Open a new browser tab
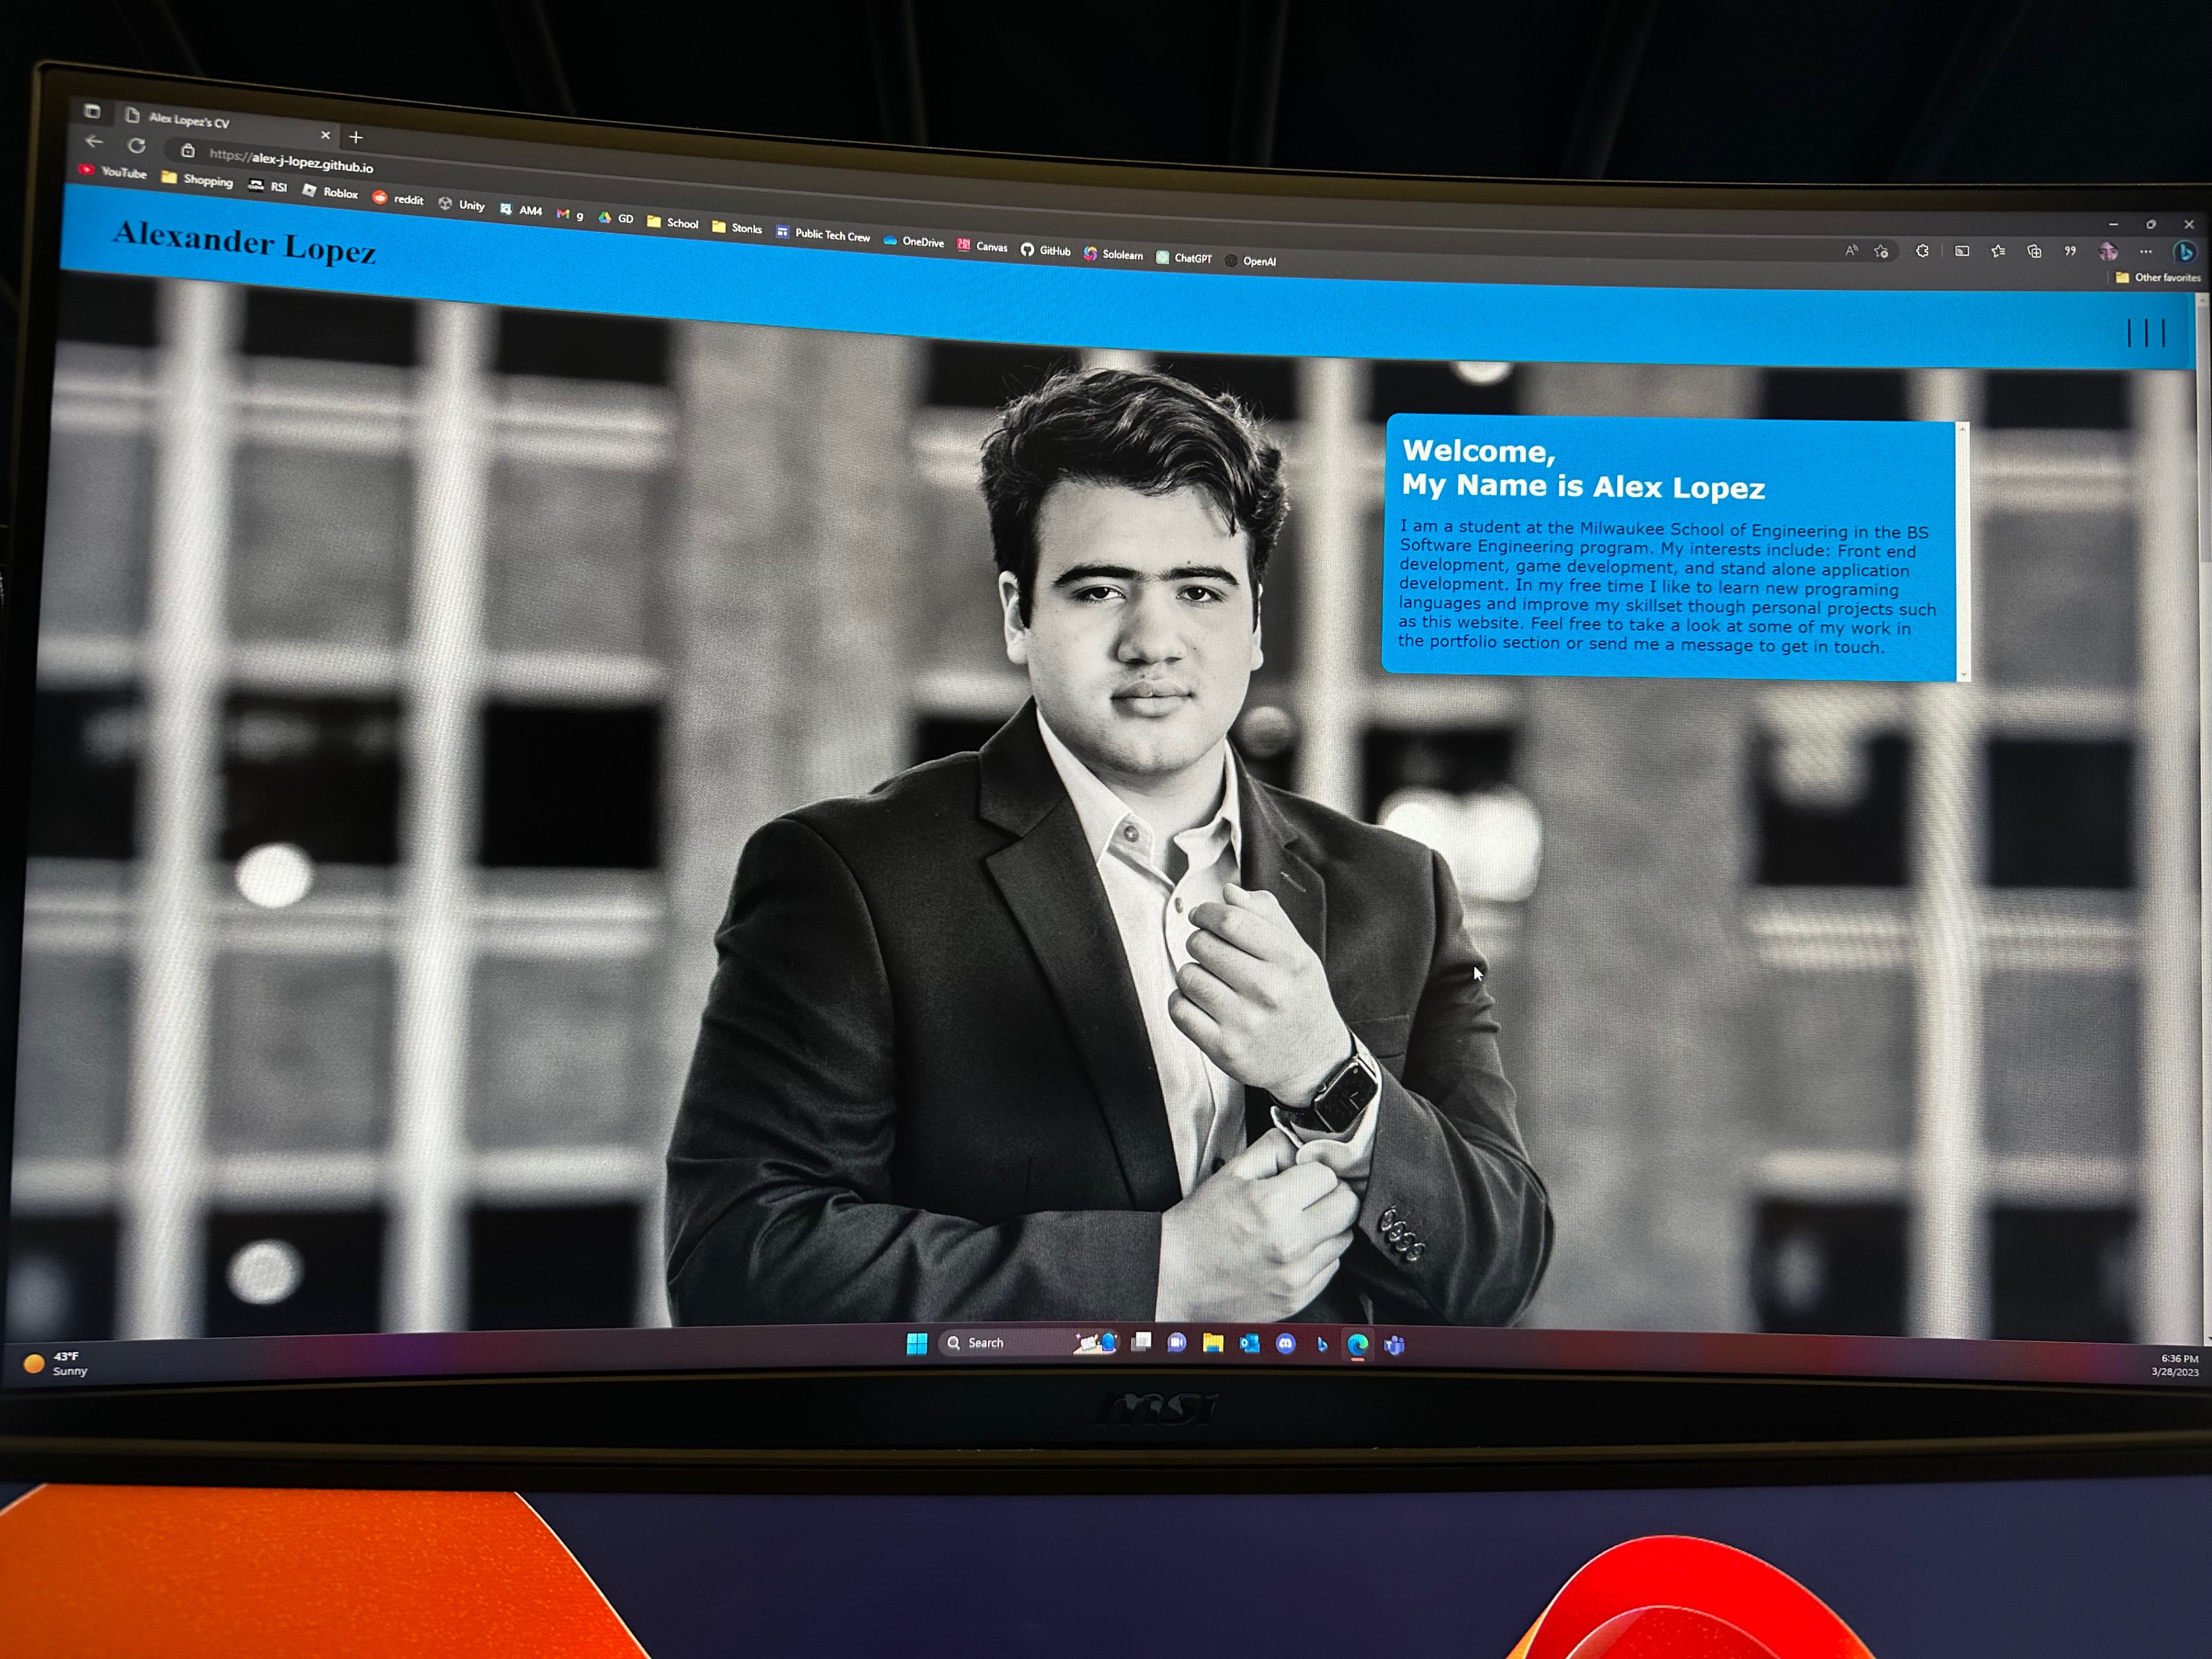 [x=356, y=137]
